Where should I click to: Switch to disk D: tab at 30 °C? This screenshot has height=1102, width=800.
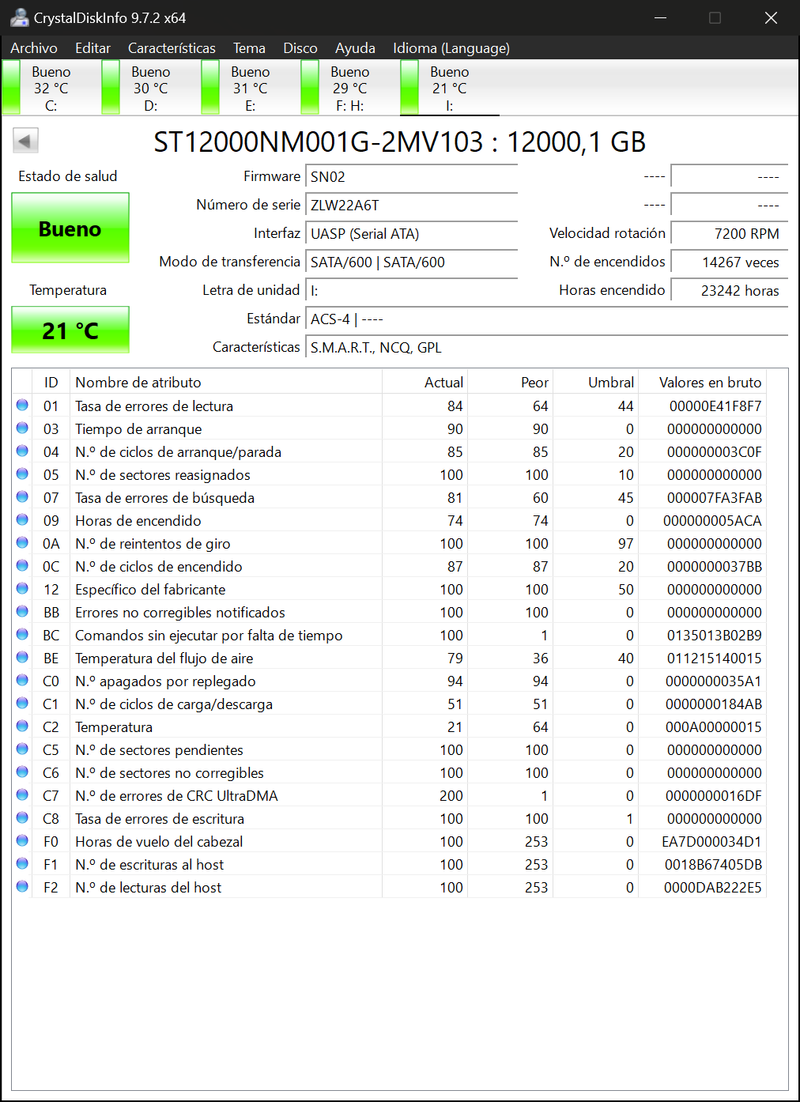point(150,88)
